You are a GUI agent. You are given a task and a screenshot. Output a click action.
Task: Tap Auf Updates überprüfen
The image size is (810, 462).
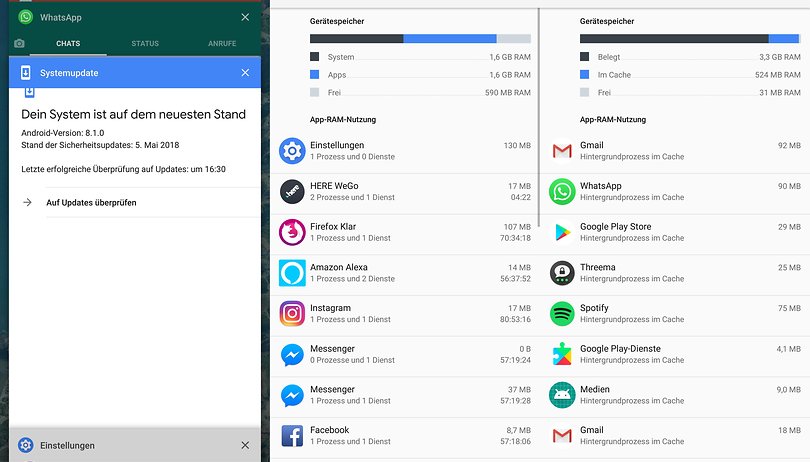click(x=92, y=203)
